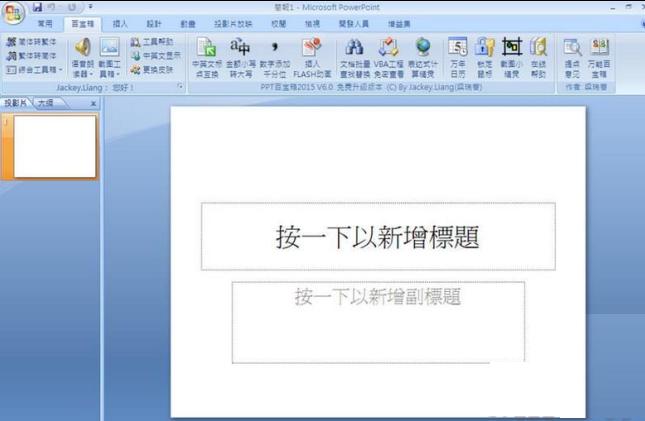Open 万能百宝箱 open-book icon
The width and height of the screenshot is (645, 421).
(599, 58)
